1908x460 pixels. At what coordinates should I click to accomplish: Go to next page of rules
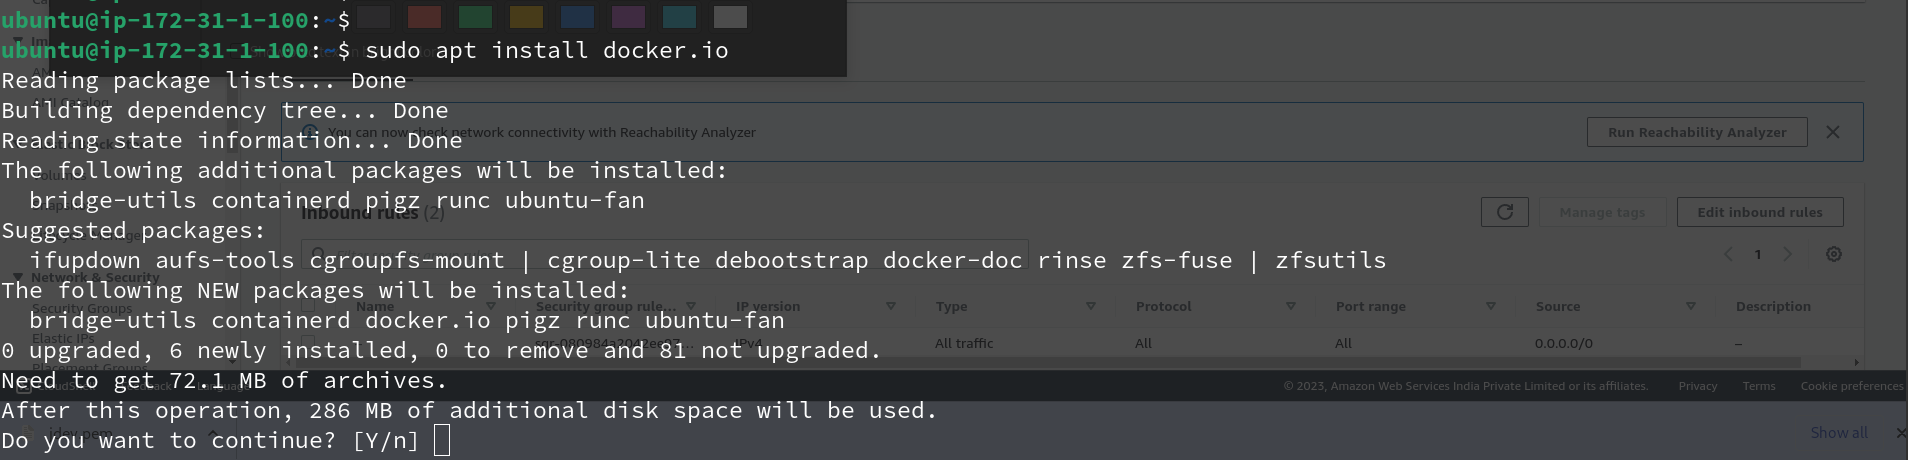[x=1788, y=254]
